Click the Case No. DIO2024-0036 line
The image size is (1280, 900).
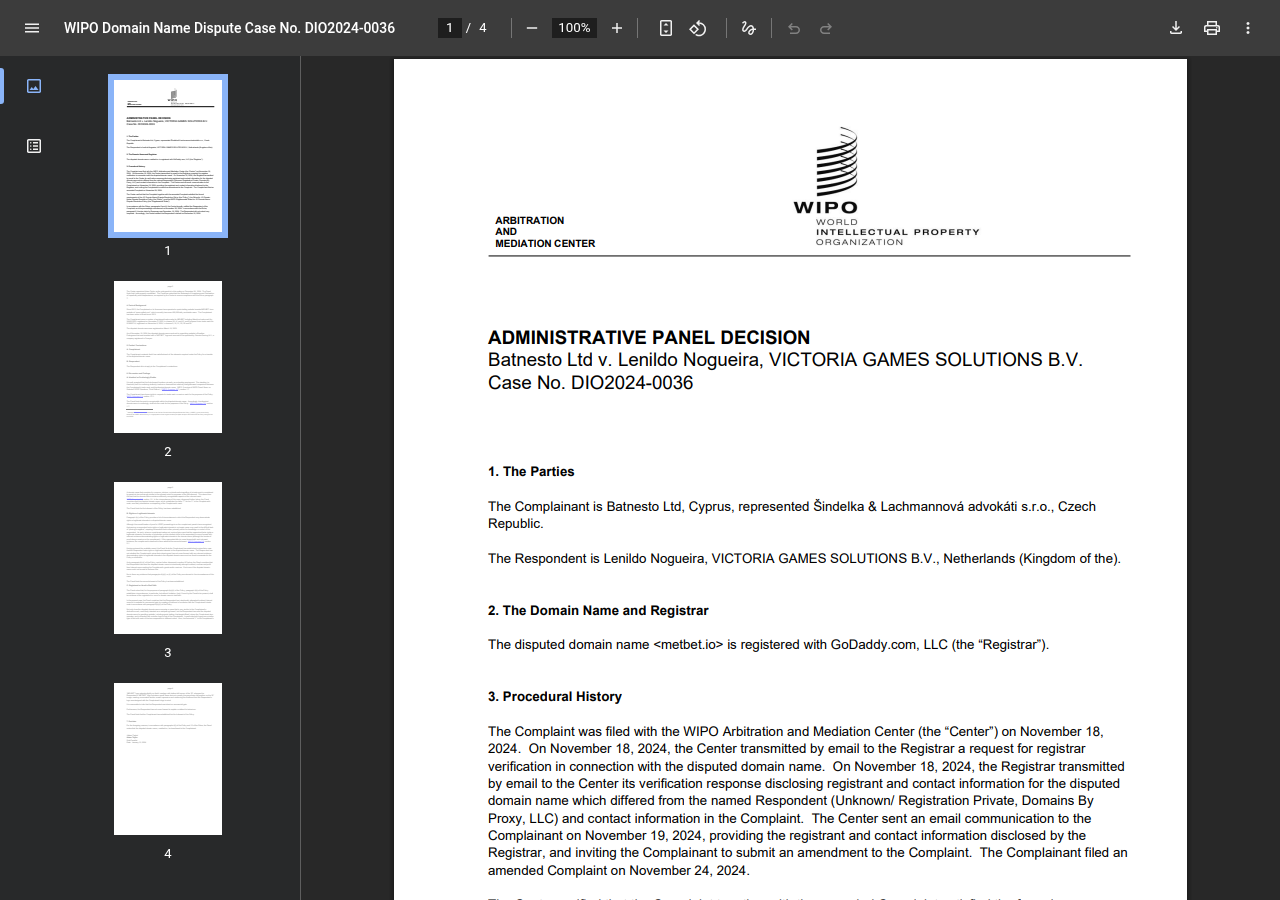pyautogui.click(x=590, y=383)
